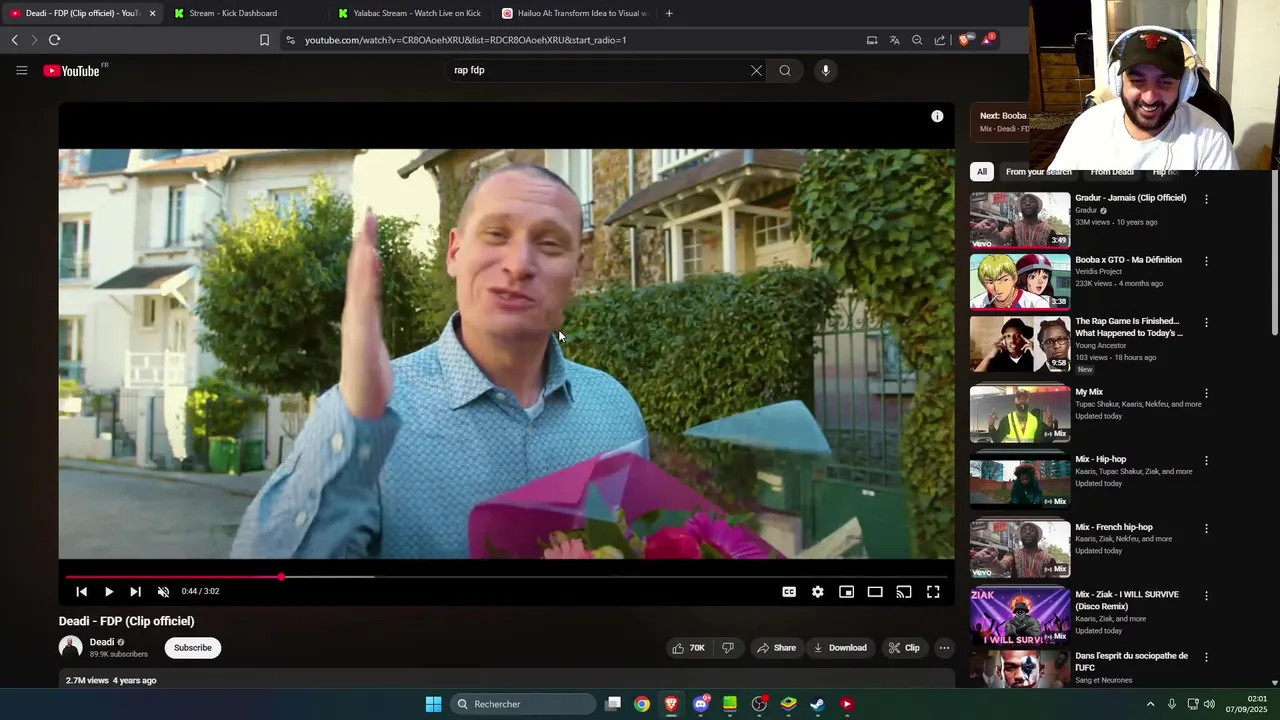The image size is (1280, 720).
Task: Open options for Gradur - Jamais video
Action: click(x=1206, y=199)
